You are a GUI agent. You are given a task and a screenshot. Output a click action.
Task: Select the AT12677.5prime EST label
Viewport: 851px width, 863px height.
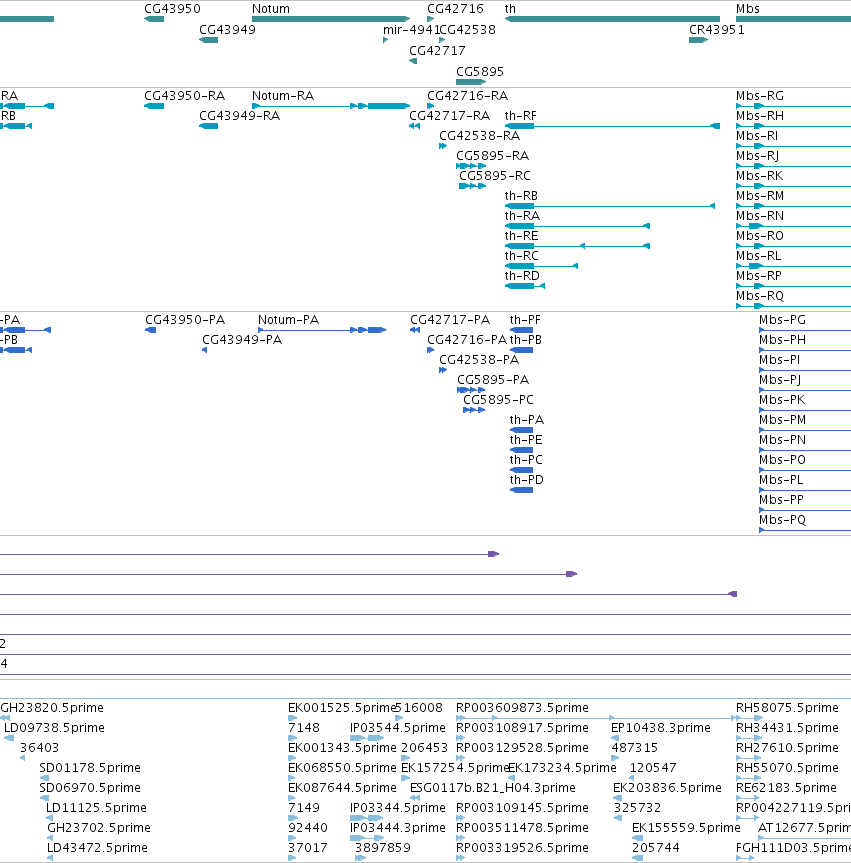pyautogui.click(x=805, y=828)
